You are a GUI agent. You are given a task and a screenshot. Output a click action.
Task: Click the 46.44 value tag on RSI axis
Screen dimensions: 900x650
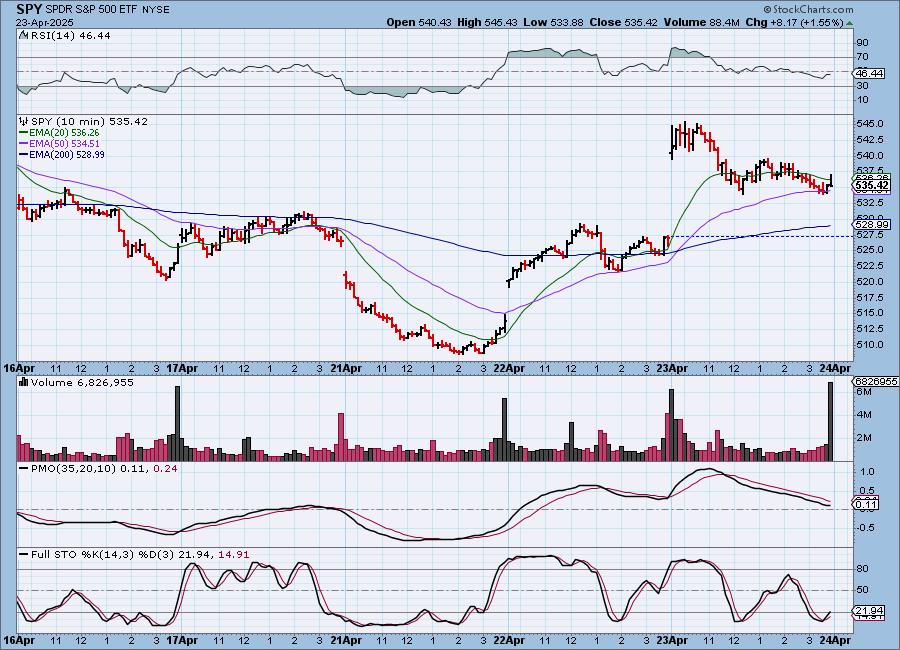click(869, 73)
